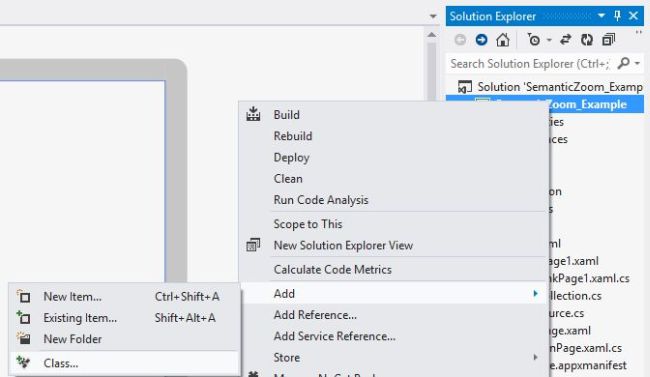Click the Solution Explorer title bar
The height and width of the screenshot is (377, 650).
tap(545, 16)
